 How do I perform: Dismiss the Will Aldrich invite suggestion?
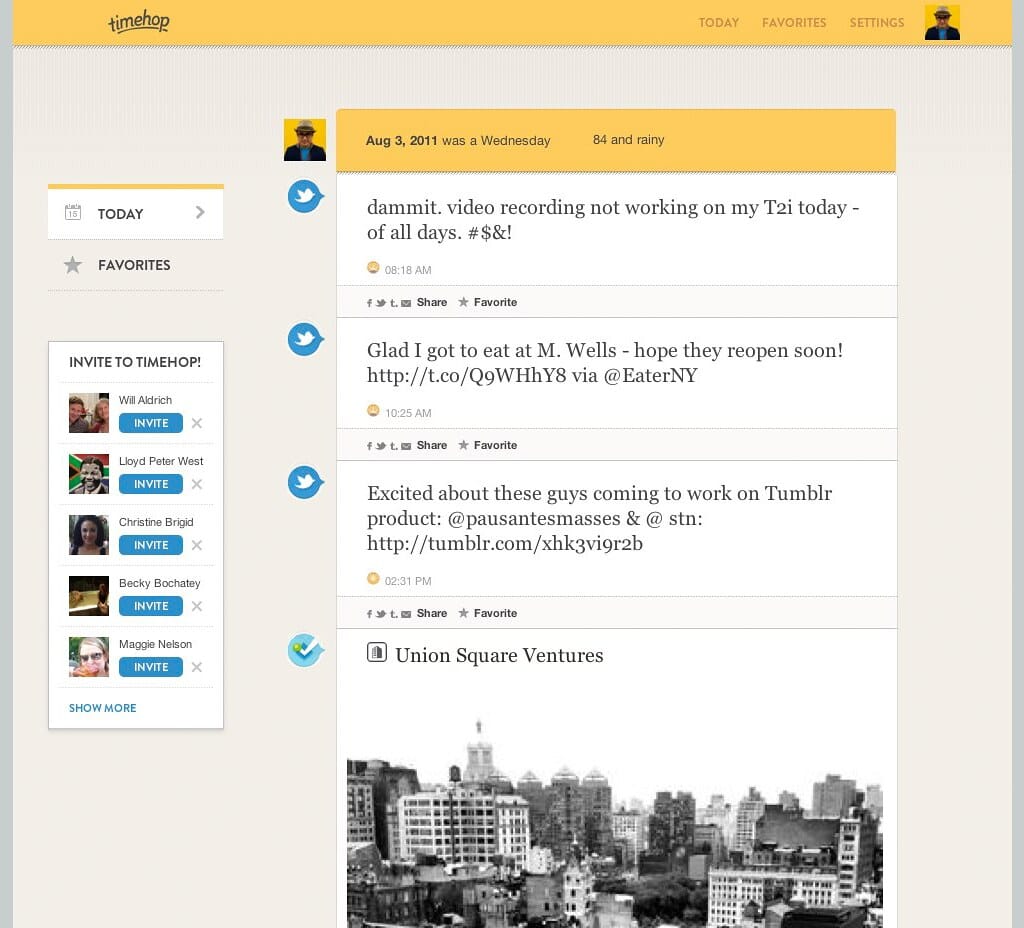[x=197, y=423]
